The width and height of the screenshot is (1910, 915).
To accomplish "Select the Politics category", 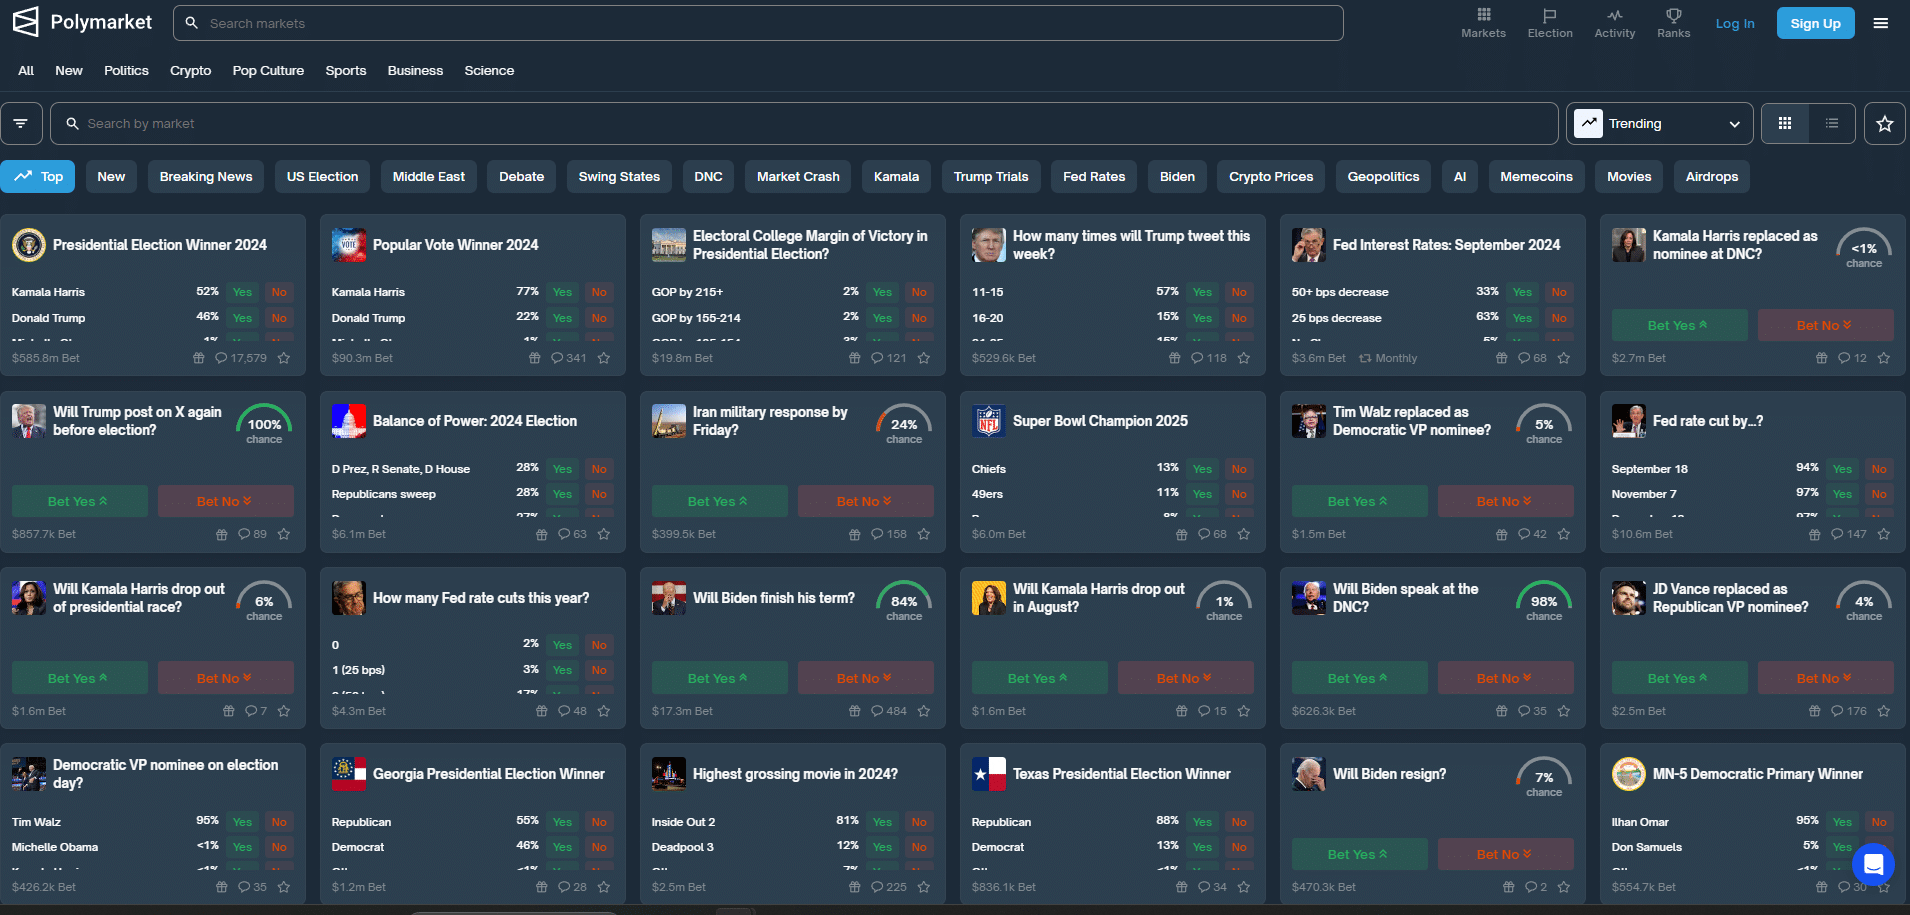I will [126, 70].
